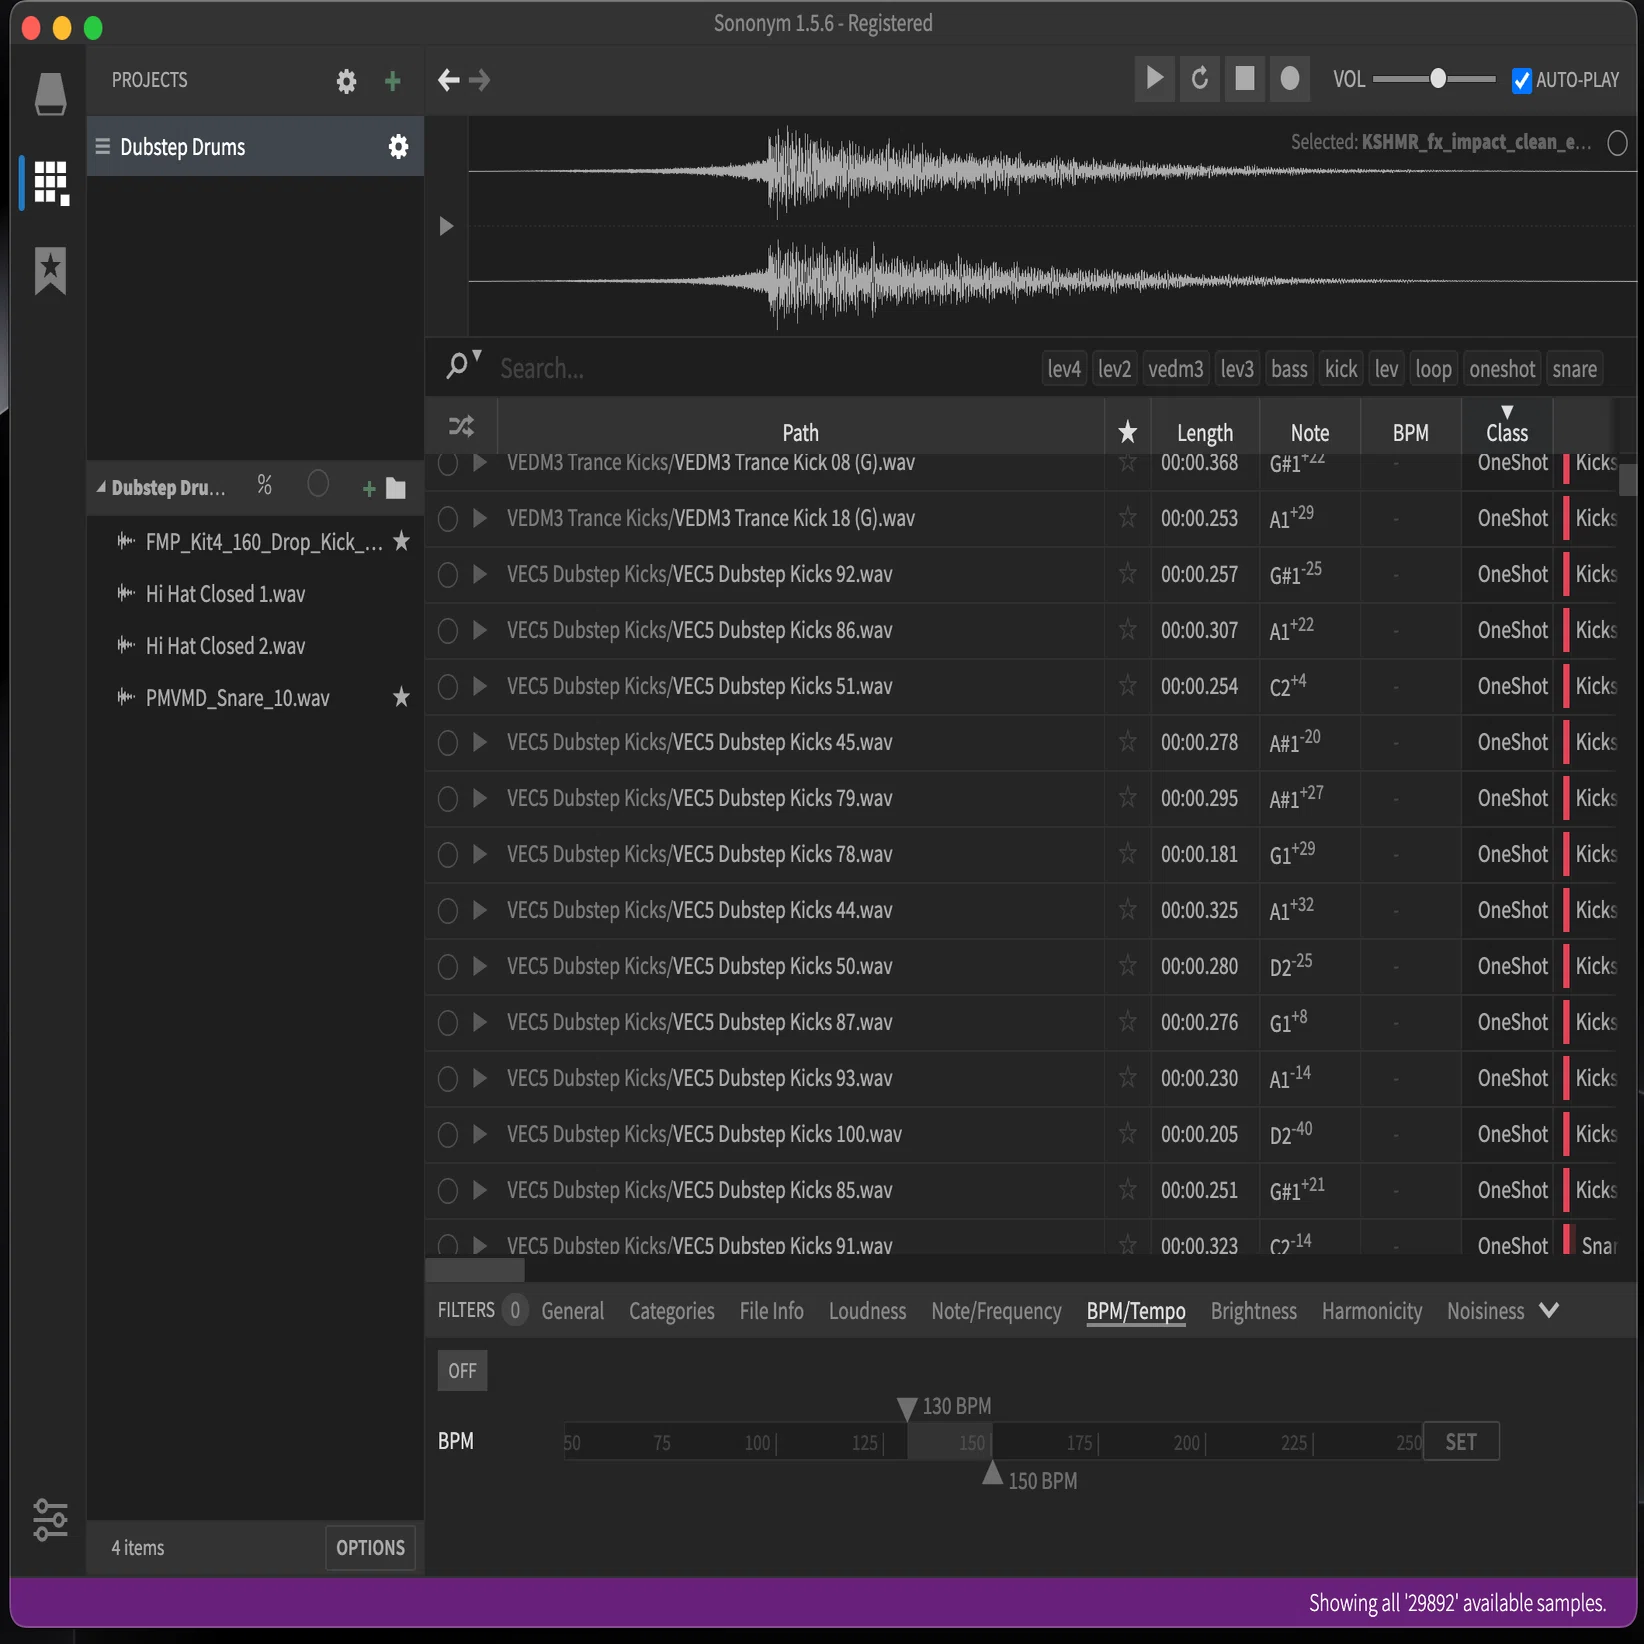Click the OPTIONS button
Screen dimensions: 1644x1644
pos(370,1547)
